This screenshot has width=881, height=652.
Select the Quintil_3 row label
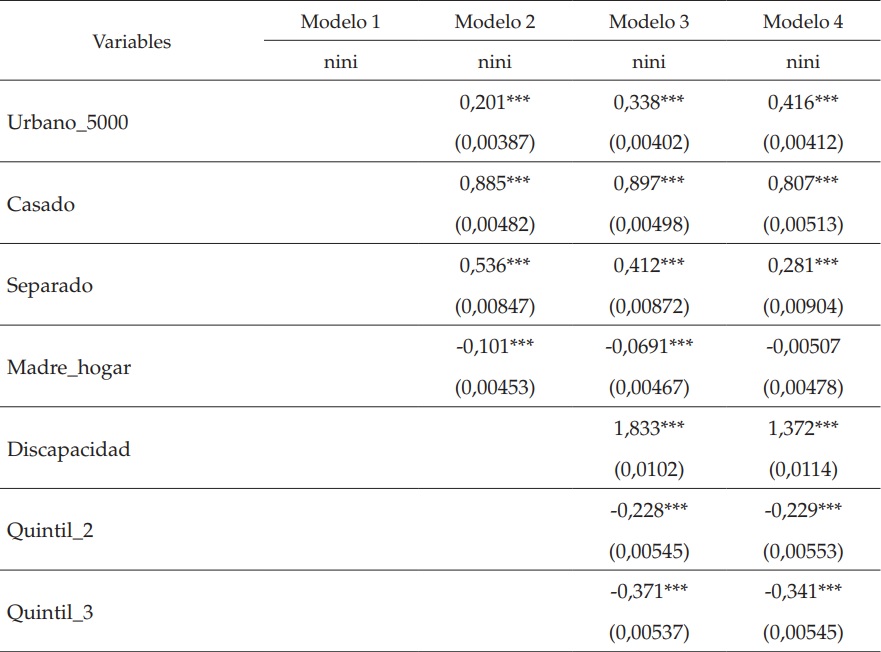pos(51,612)
